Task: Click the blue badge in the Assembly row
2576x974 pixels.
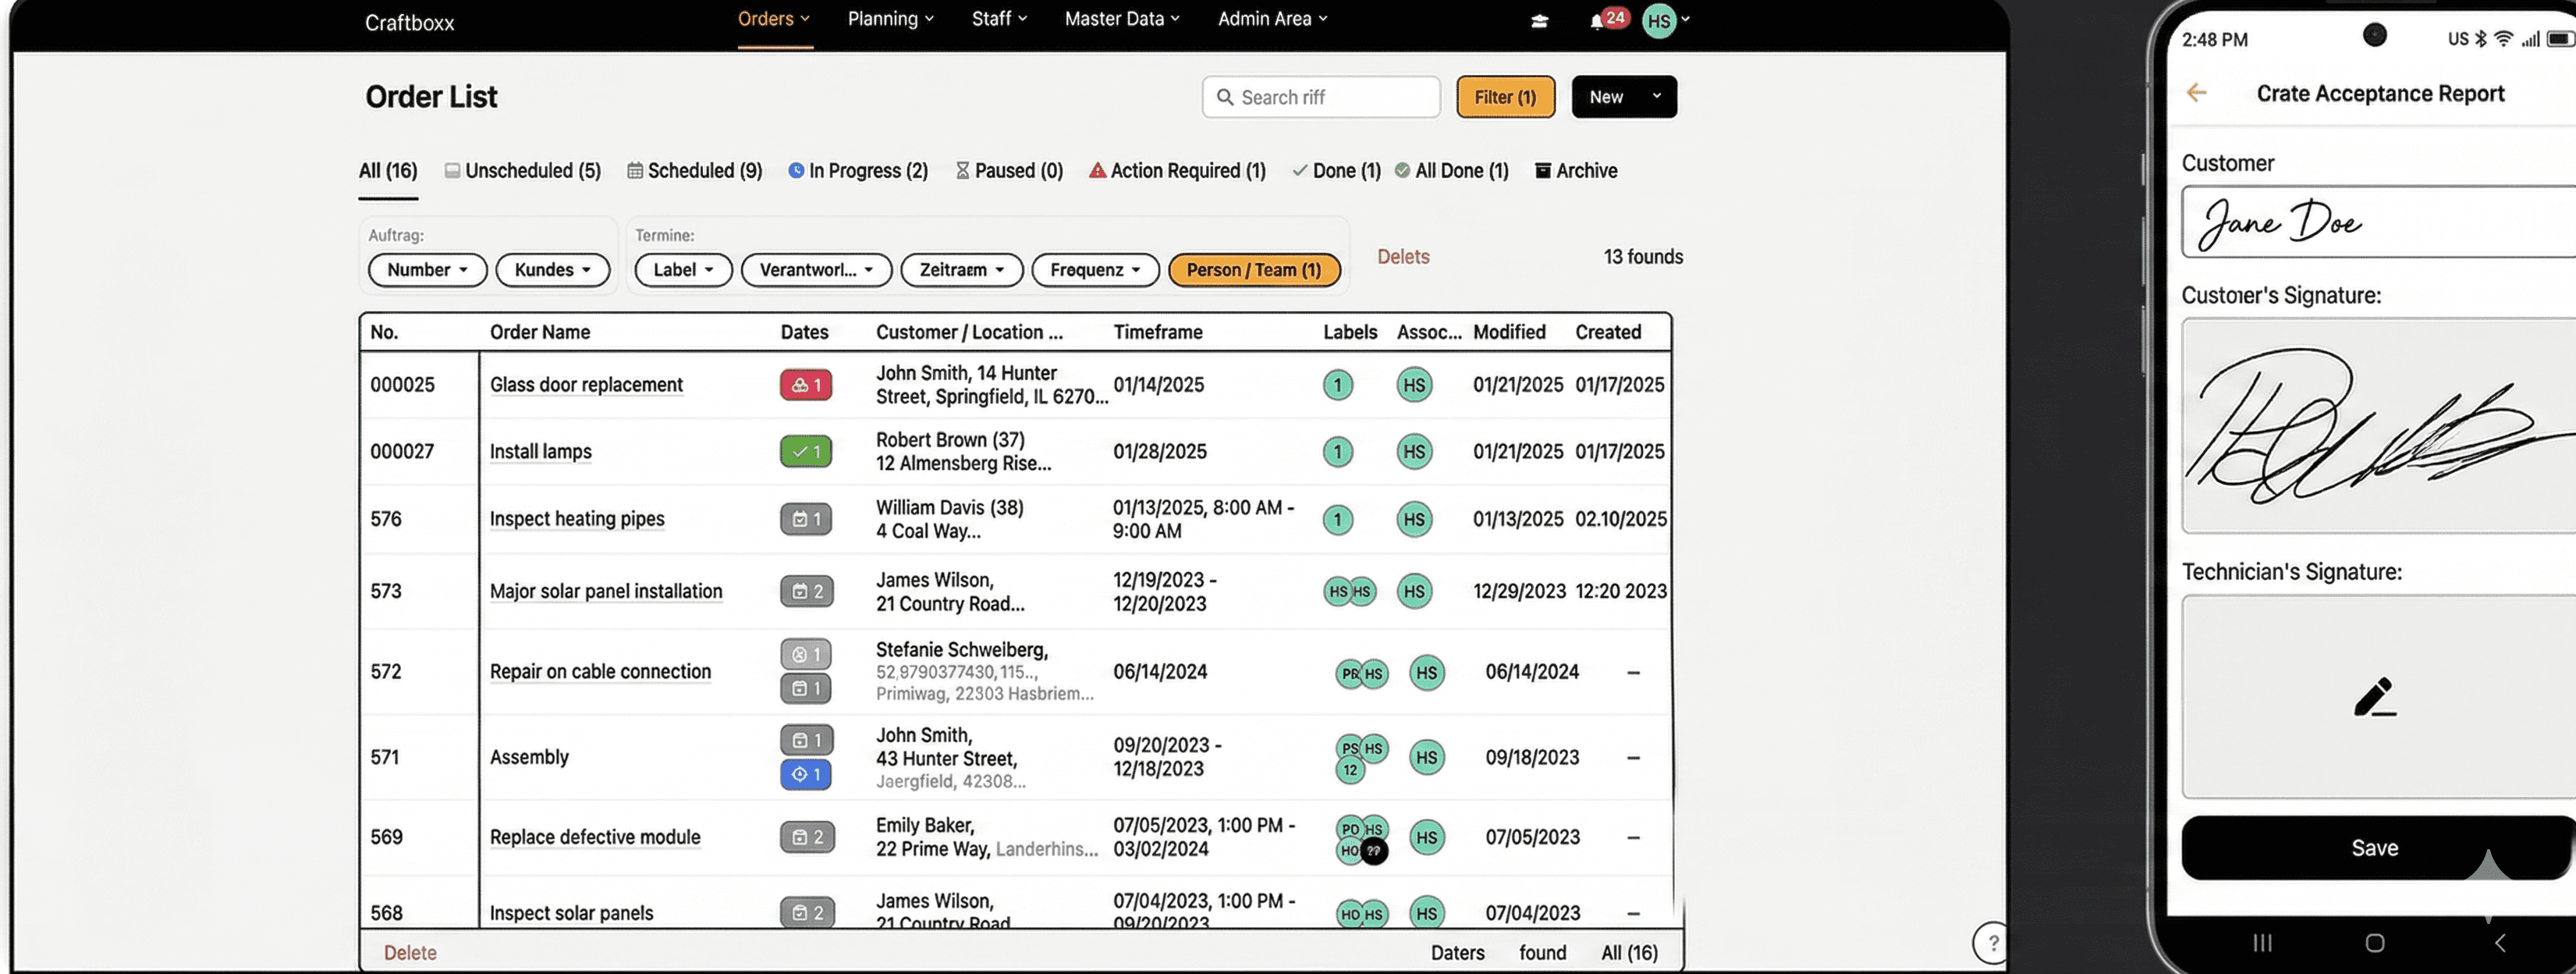Action: 805,774
